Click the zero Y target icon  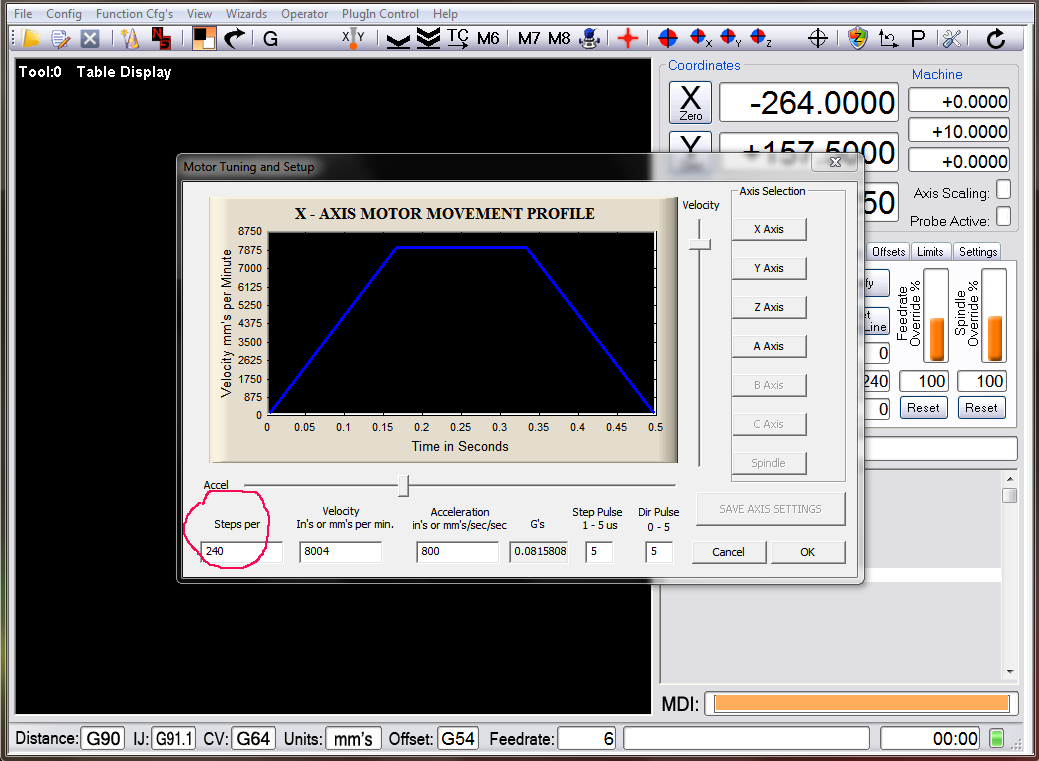(x=730, y=38)
